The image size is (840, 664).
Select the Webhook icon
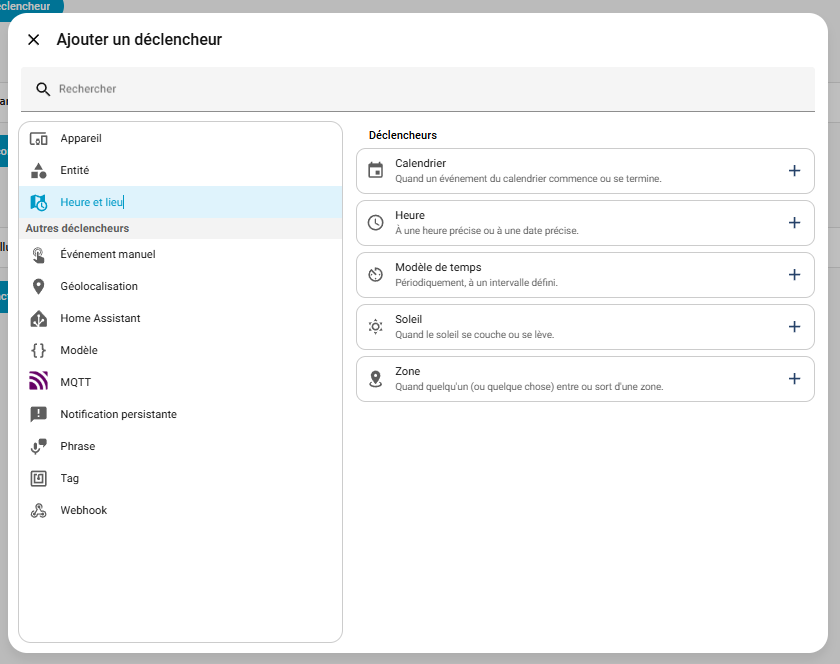point(39,510)
